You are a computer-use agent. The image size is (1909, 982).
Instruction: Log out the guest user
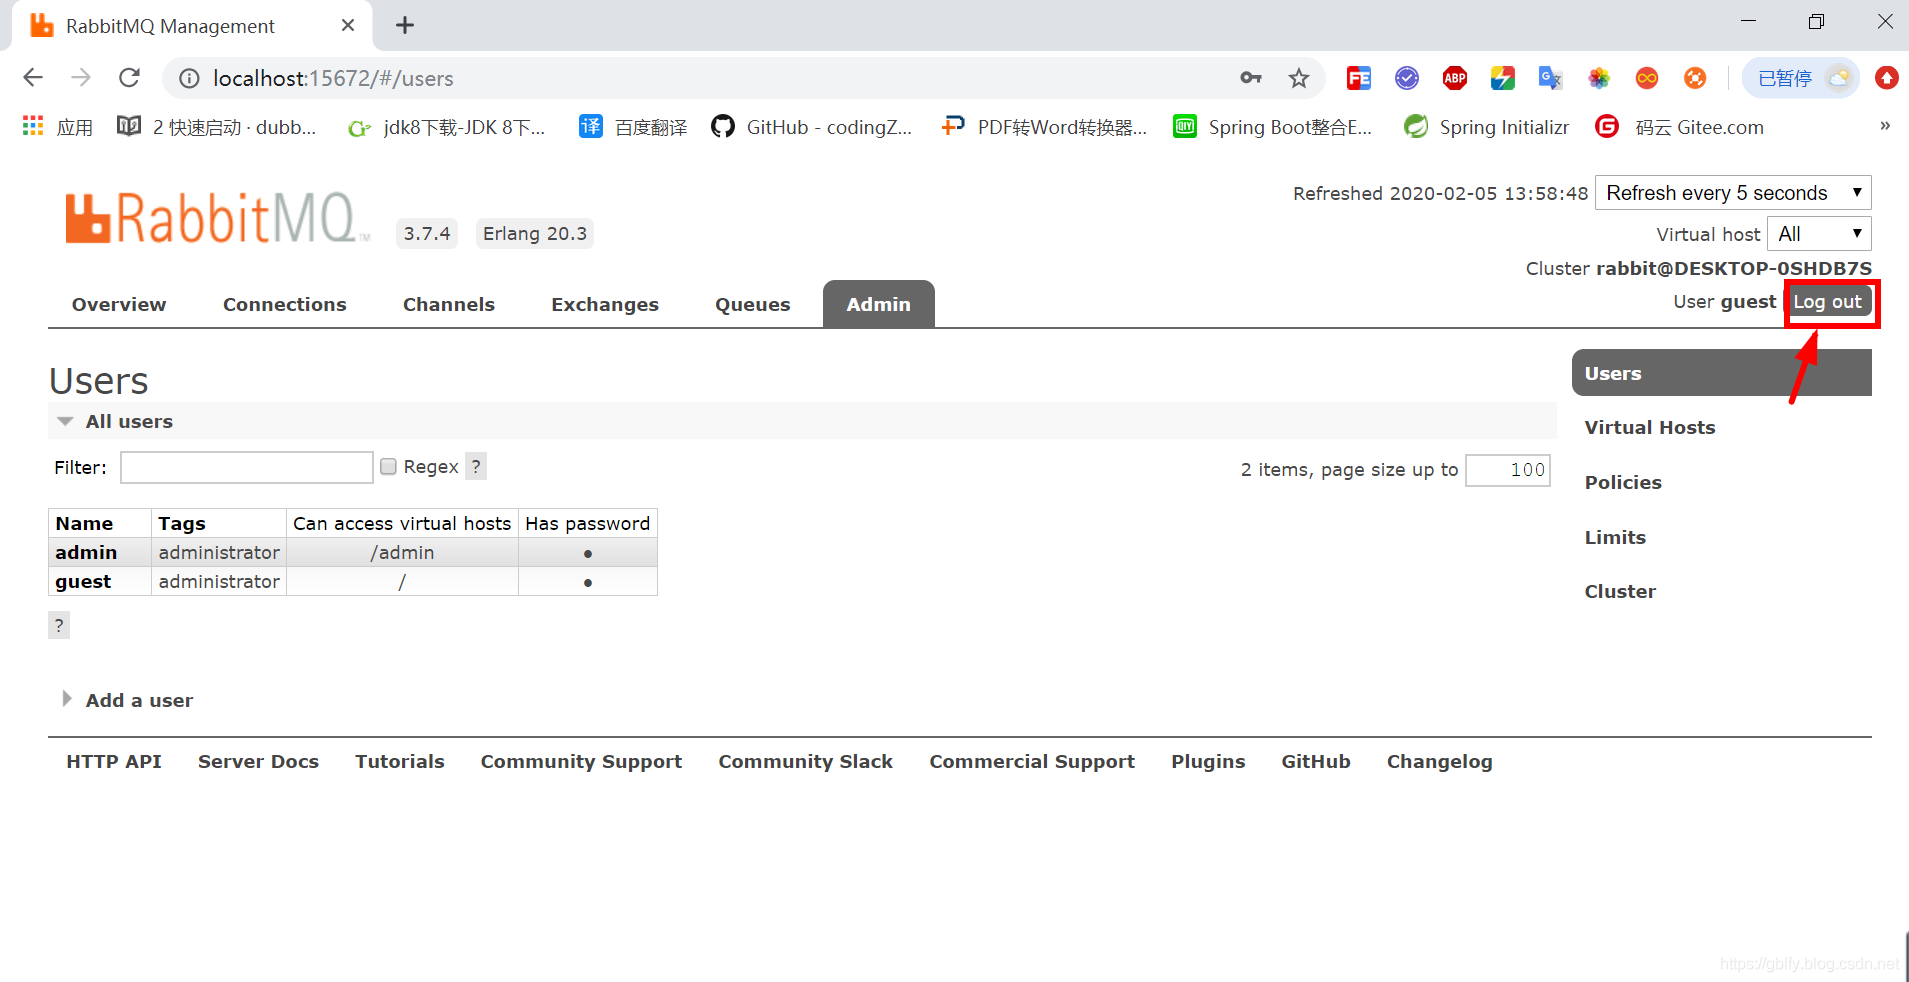click(1828, 302)
